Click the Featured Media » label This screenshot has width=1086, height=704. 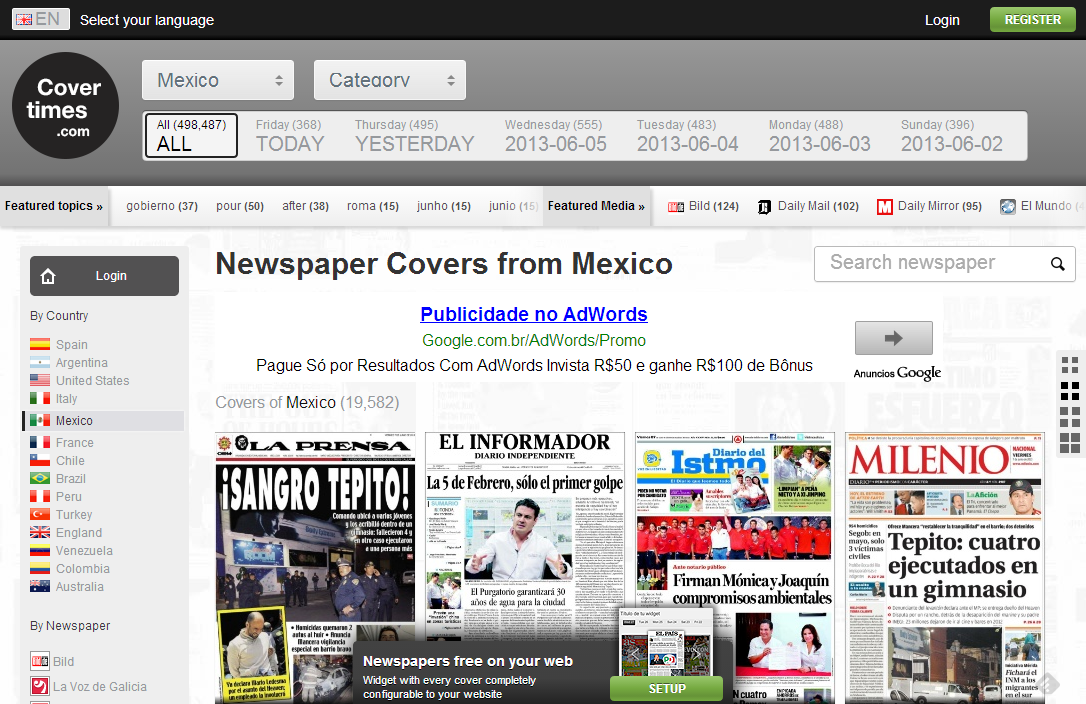pos(596,206)
